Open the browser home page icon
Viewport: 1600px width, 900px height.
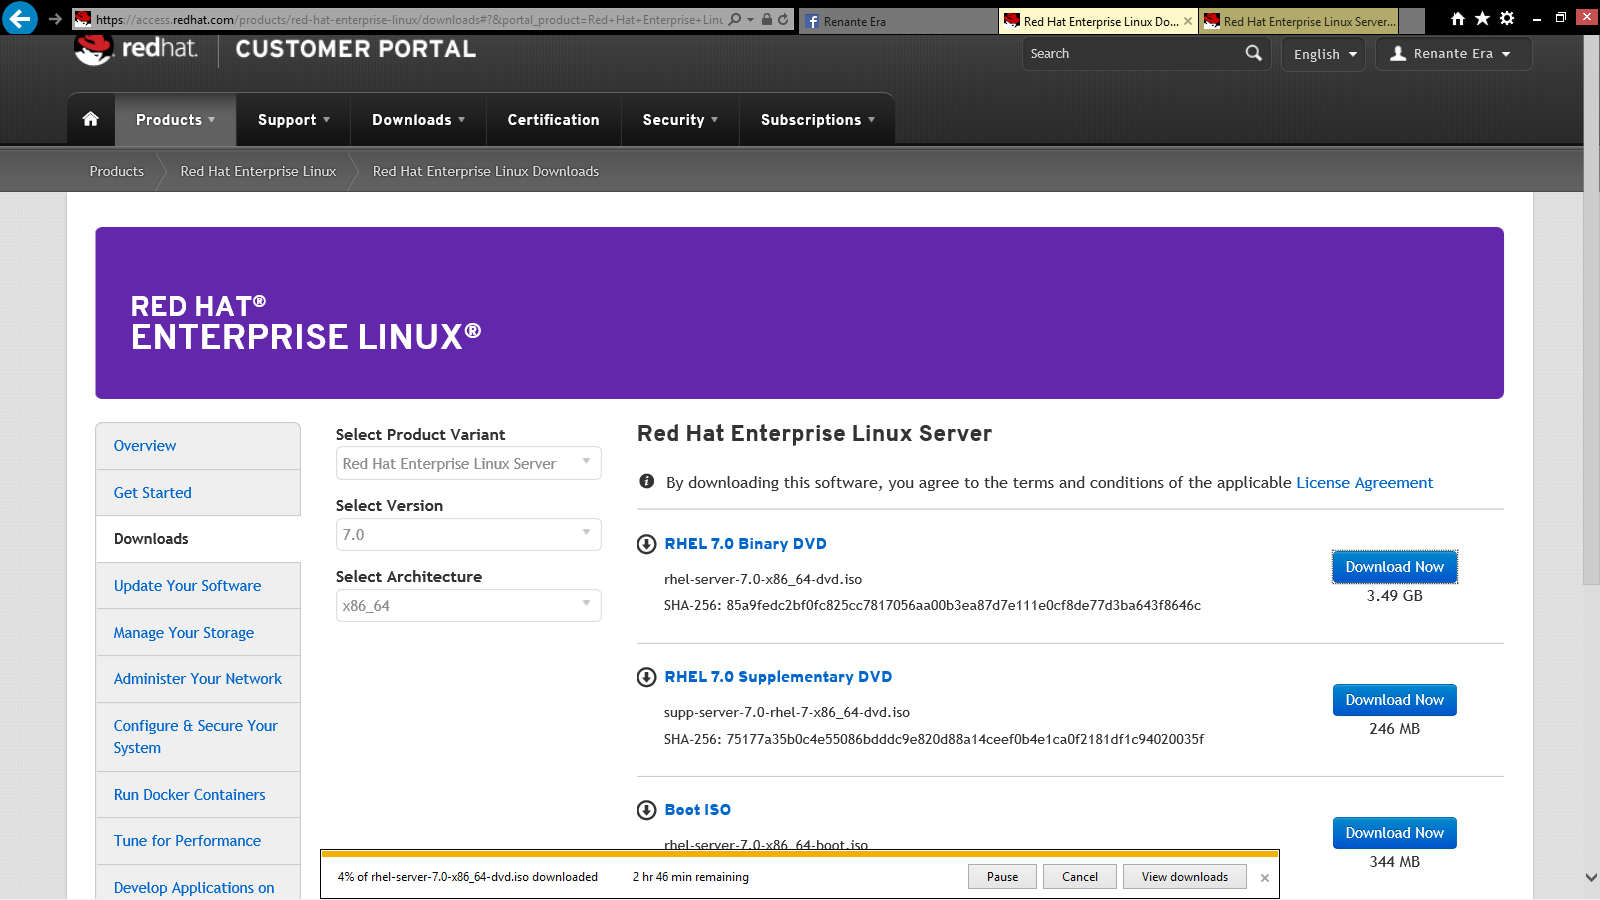pos(1458,18)
